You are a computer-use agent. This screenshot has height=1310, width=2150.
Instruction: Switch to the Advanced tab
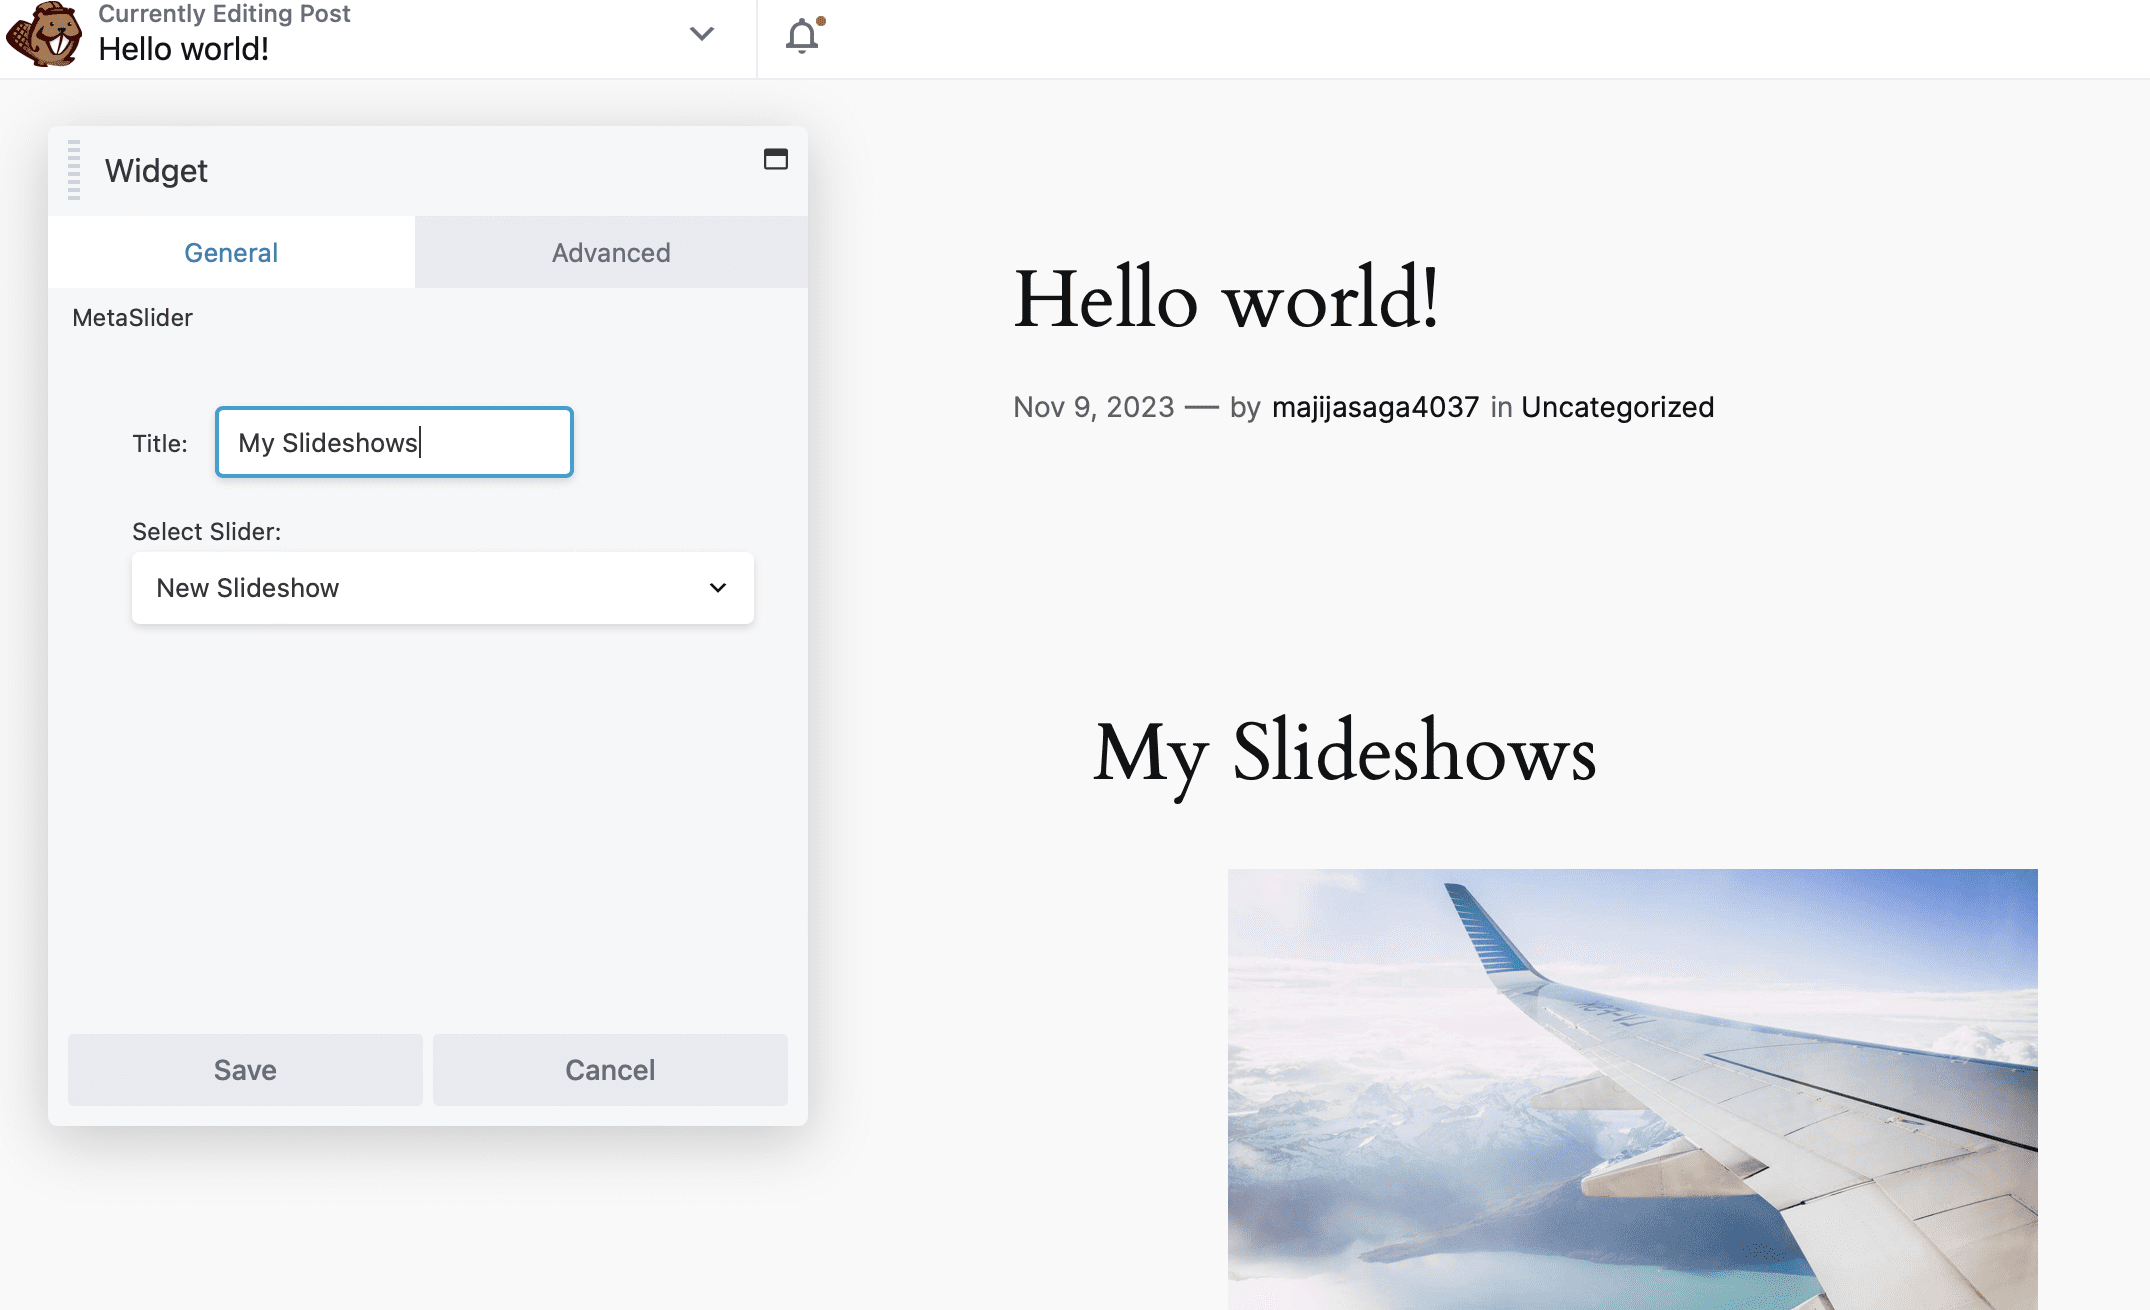[x=611, y=253]
